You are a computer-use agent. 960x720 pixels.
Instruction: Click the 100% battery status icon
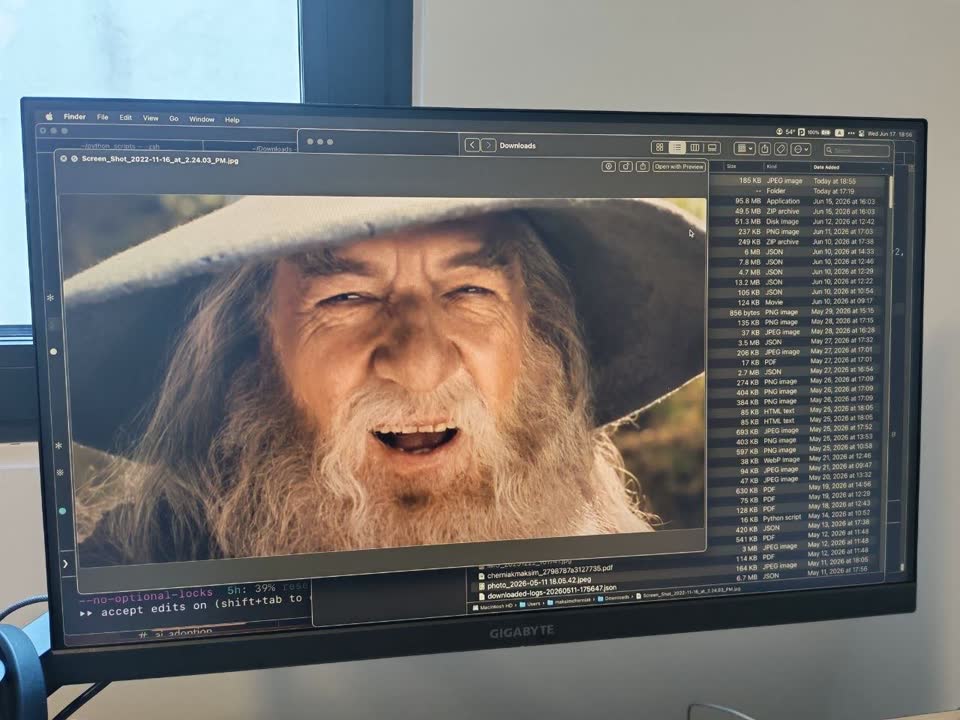click(819, 132)
